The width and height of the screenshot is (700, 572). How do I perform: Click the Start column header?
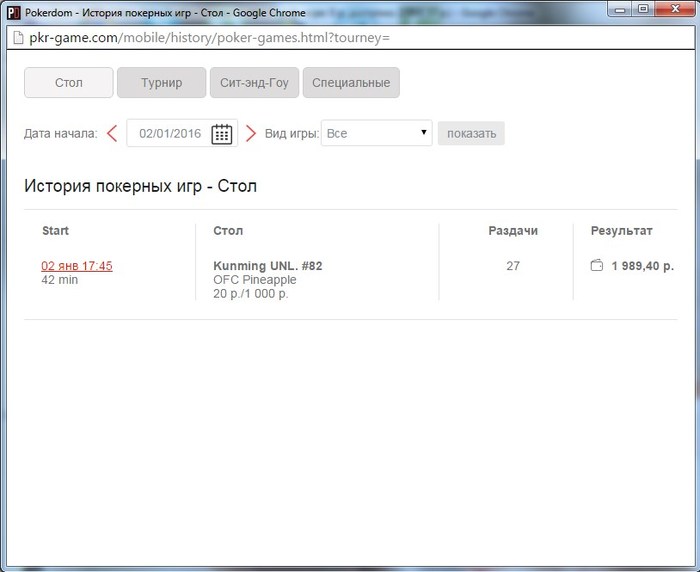(x=55, y=230)
